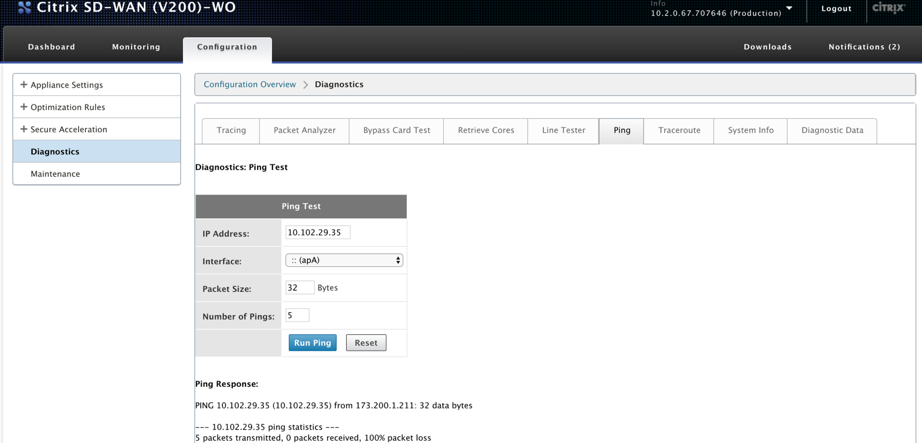The image size is (922, 443).
Task: Click into the Packet Size field
Action: 300,288
